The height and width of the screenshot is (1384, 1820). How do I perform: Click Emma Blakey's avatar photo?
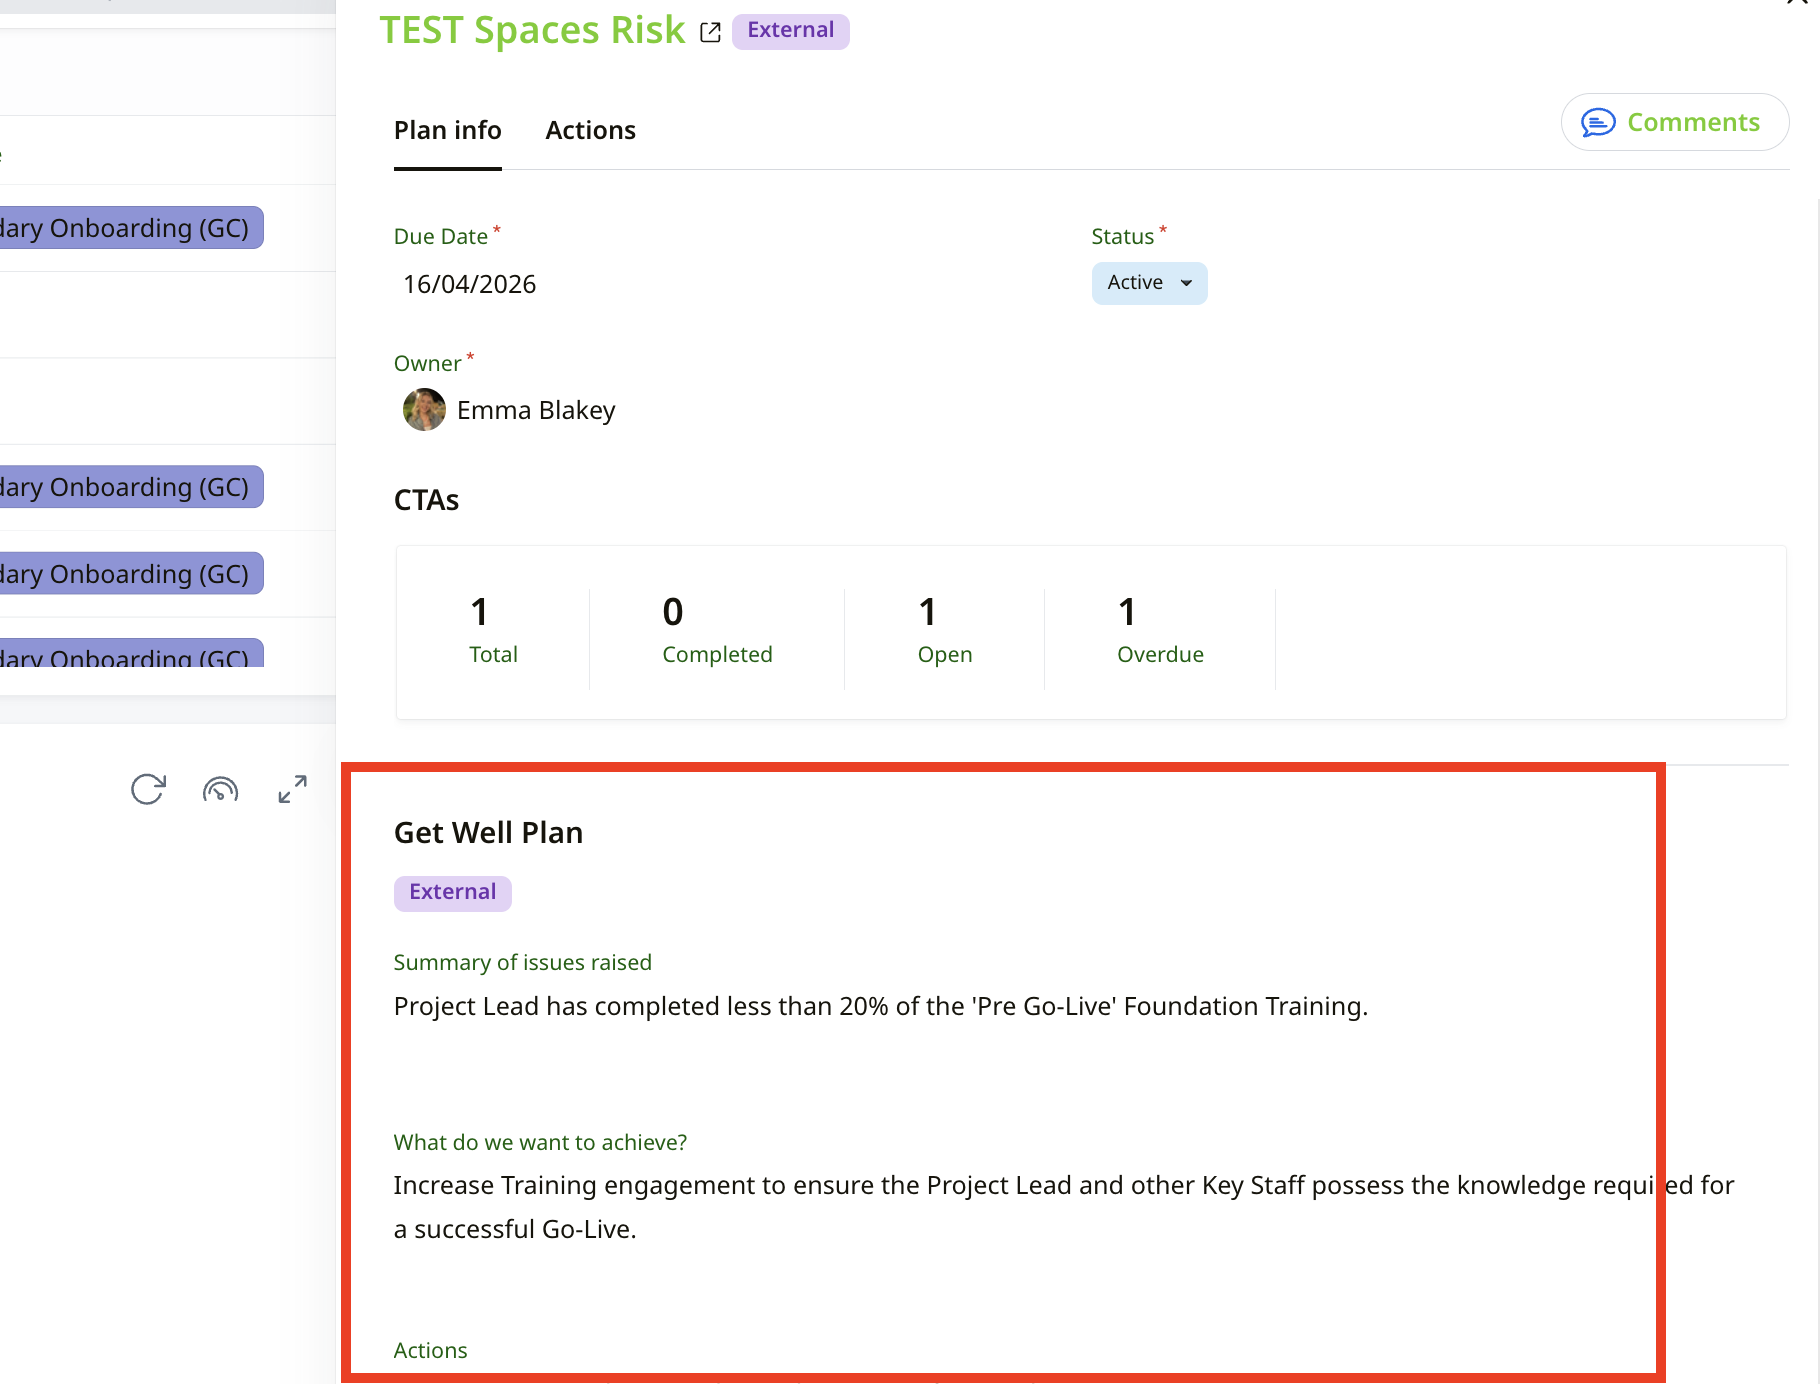tap(424, 410)
